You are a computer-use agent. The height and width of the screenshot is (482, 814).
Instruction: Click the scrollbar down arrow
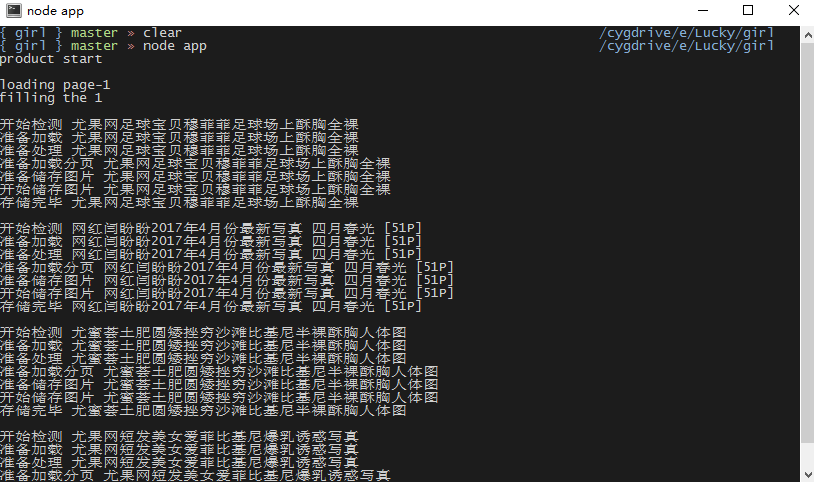click(x=807, y=474)
